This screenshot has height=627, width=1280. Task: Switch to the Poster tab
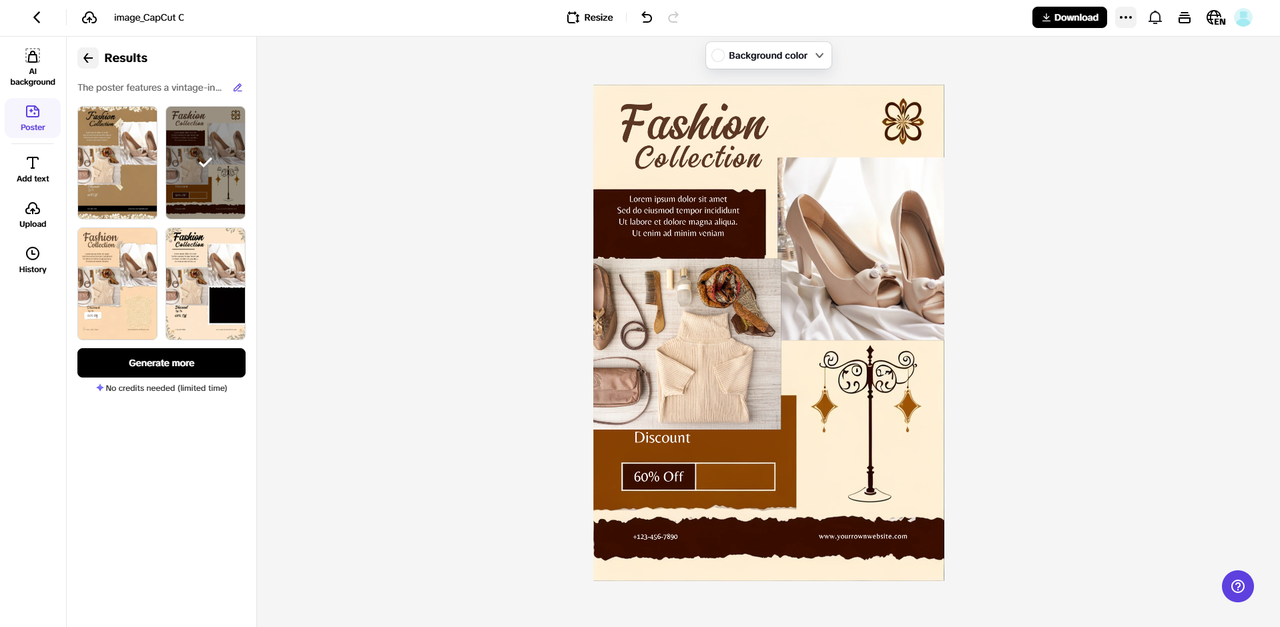tap(32, 117)
